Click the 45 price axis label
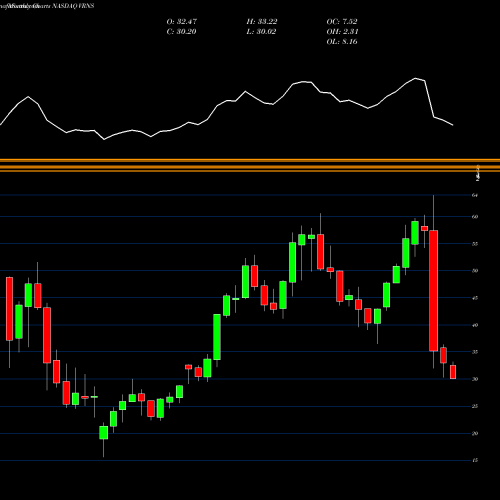This screenshot has height=500, width=500. click(x=475, y=298)
